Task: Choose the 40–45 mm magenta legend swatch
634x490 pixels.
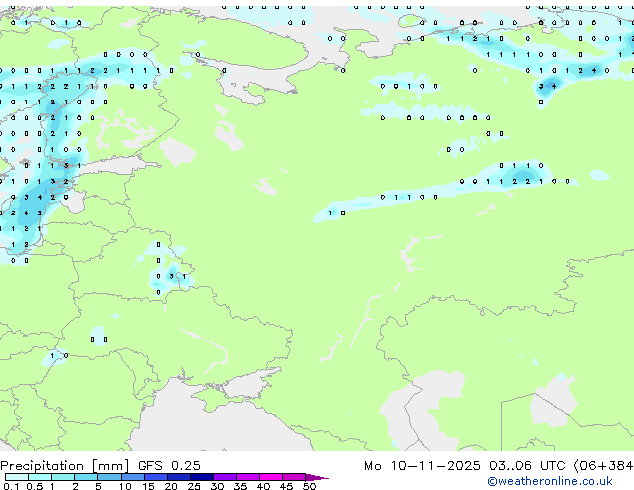Action: coord(271,477)
